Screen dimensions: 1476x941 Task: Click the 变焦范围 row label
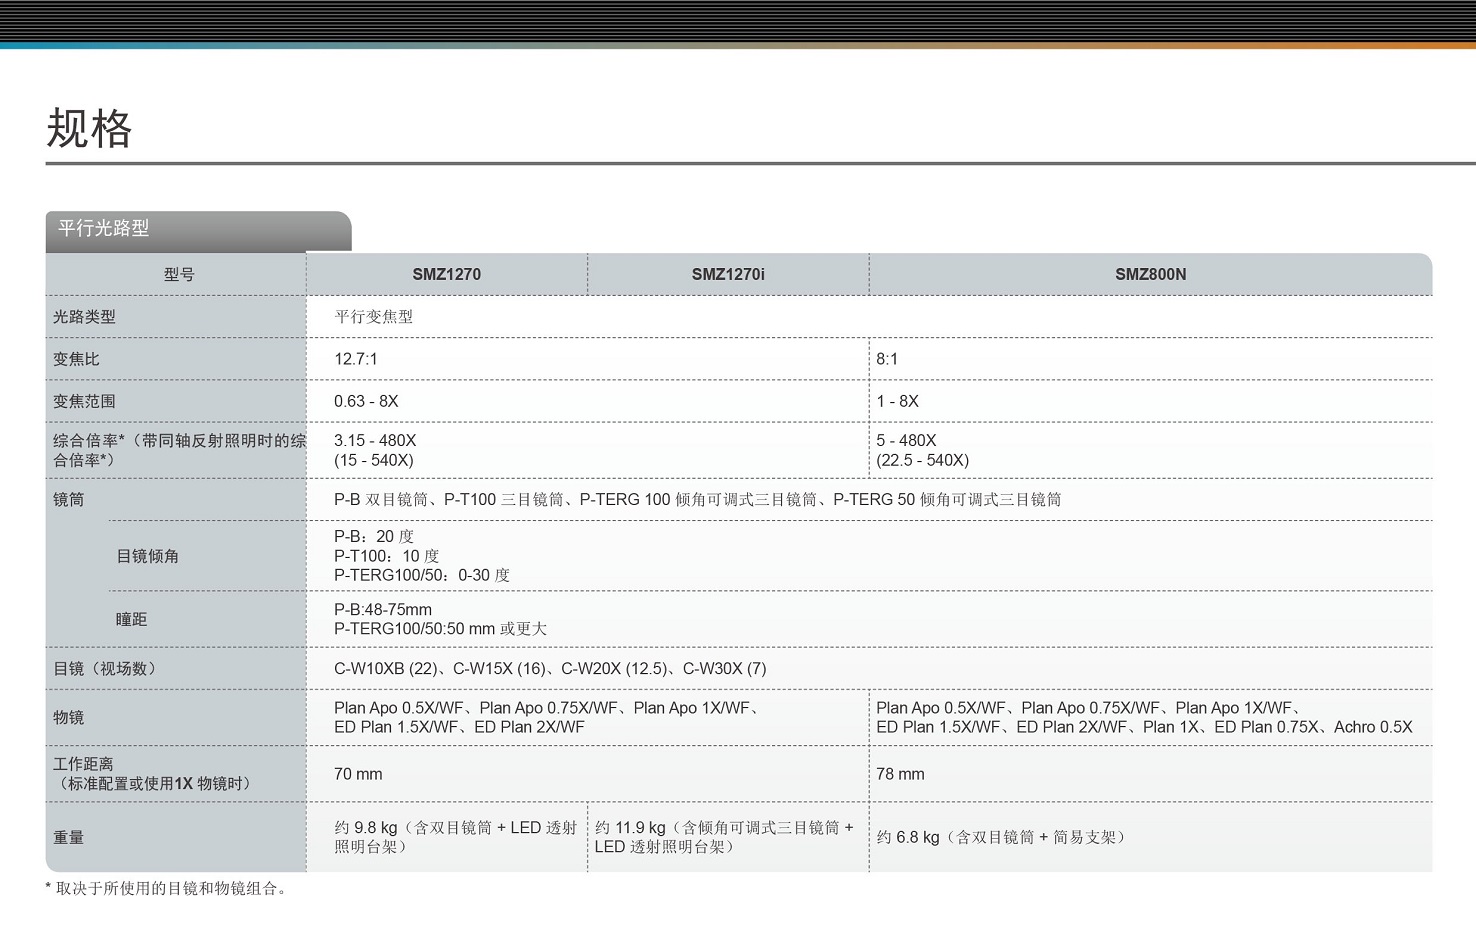(84, 401)
